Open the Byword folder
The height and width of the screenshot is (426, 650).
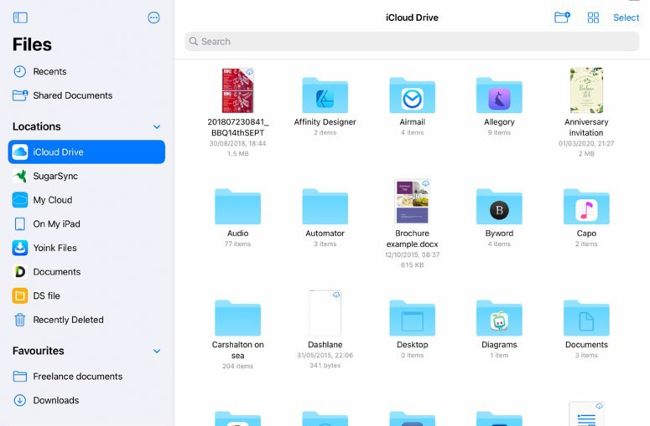tap(499, 207)
